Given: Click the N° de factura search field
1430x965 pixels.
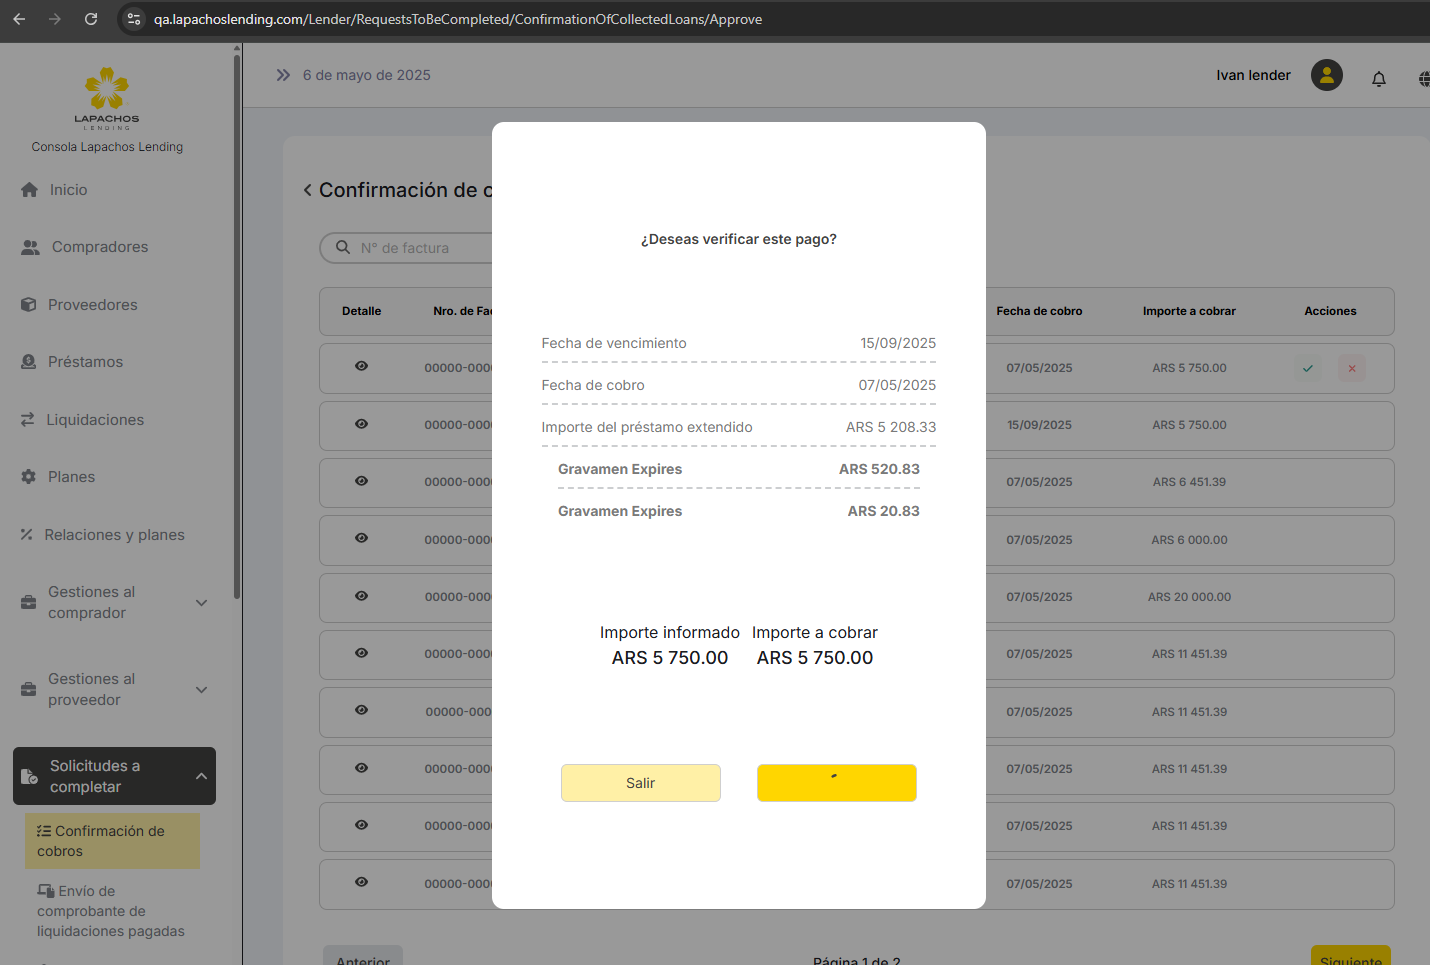Looking at the screenshot, I should [x=420, y=248].
